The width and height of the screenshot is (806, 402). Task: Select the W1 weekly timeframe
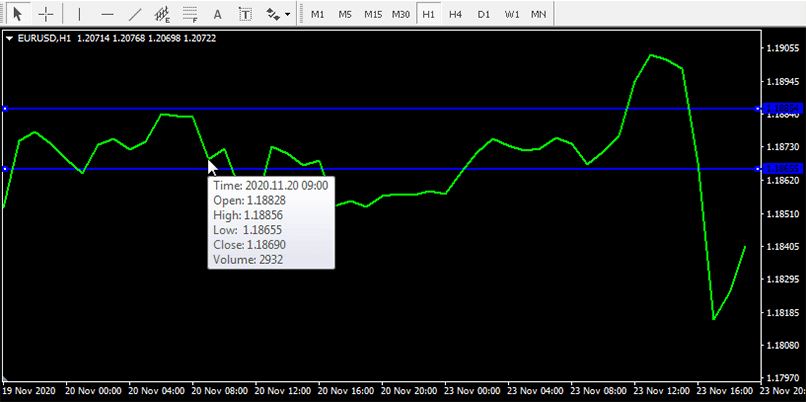point(511,14)
